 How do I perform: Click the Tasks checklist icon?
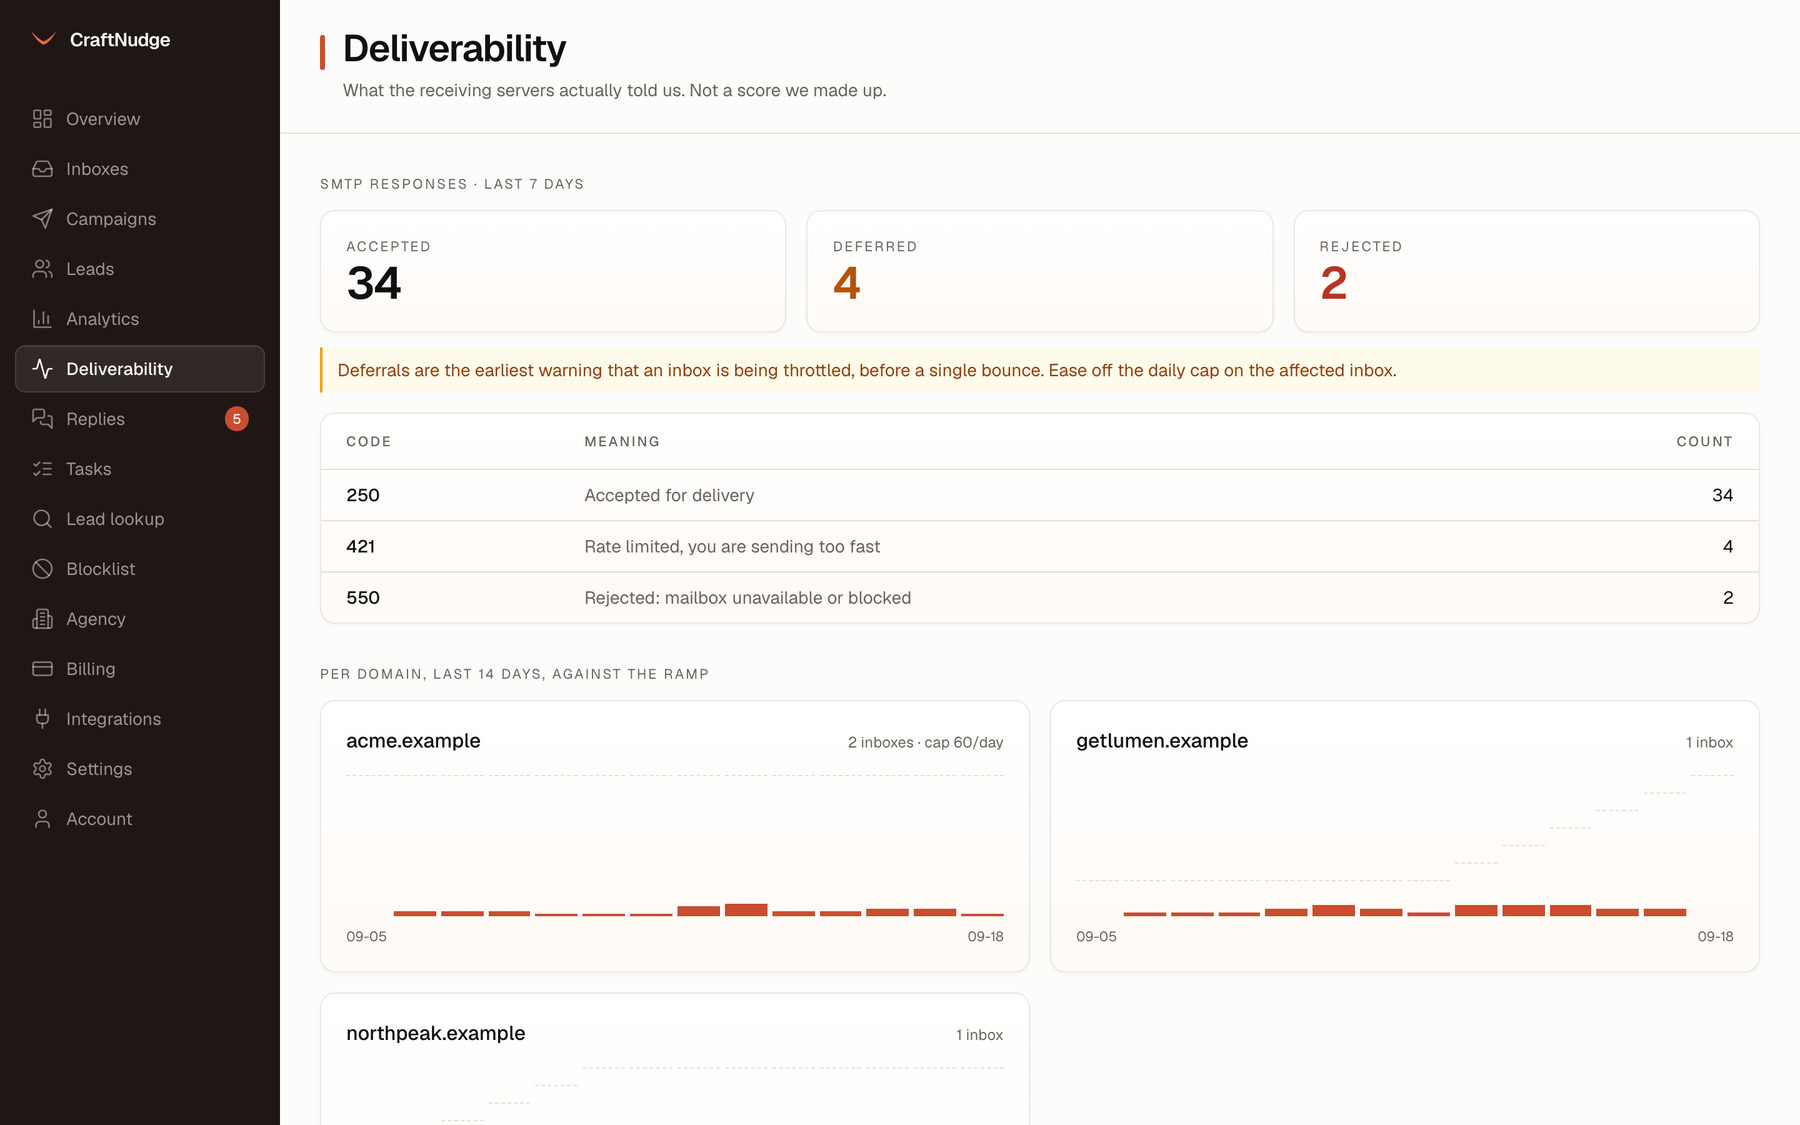coord(42,469)
